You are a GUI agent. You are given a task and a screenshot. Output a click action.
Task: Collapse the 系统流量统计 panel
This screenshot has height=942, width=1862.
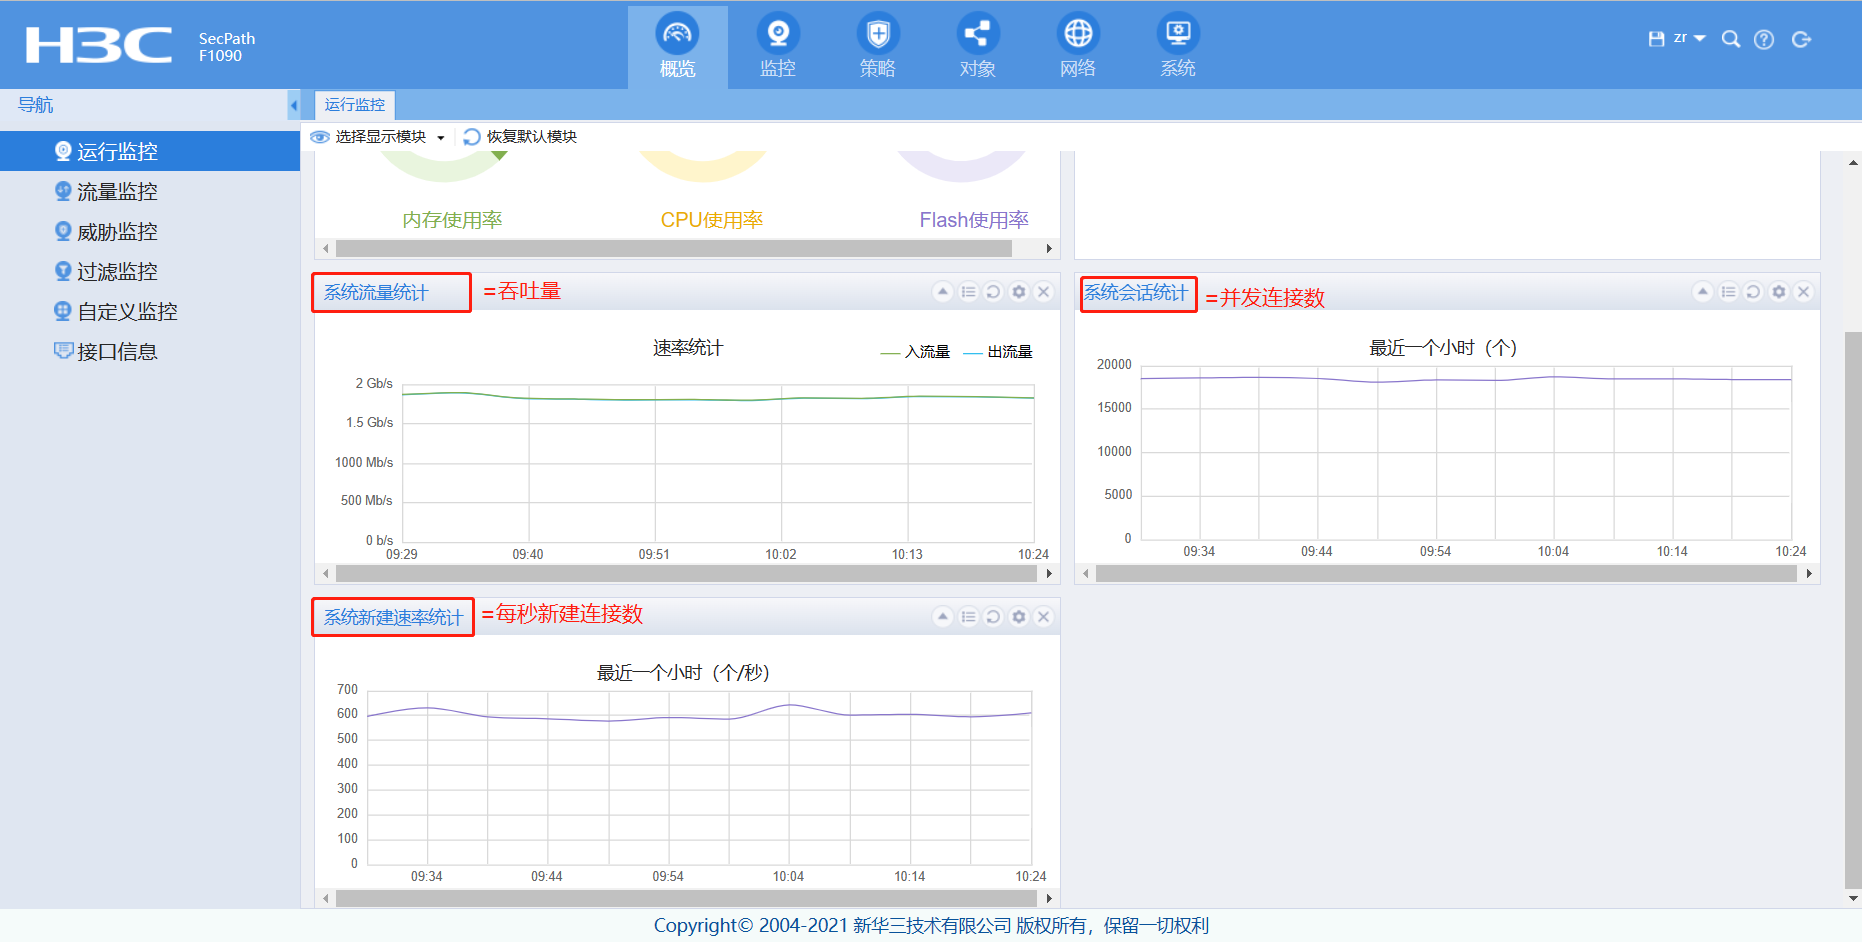click(942, 292)
